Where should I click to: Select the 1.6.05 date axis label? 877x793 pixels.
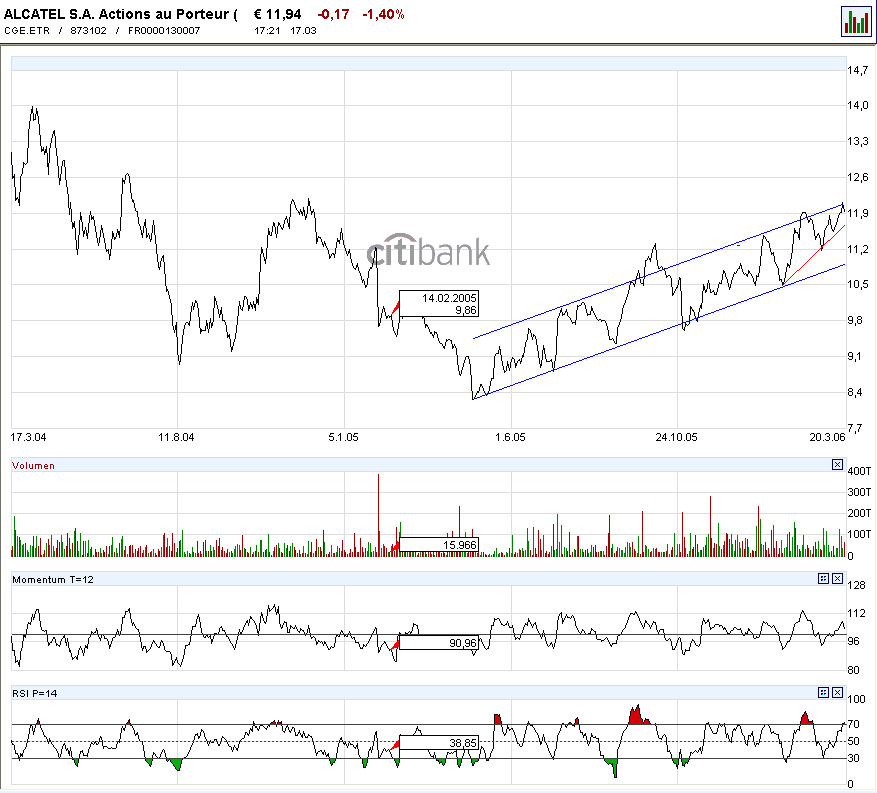(x=510, y=437)
